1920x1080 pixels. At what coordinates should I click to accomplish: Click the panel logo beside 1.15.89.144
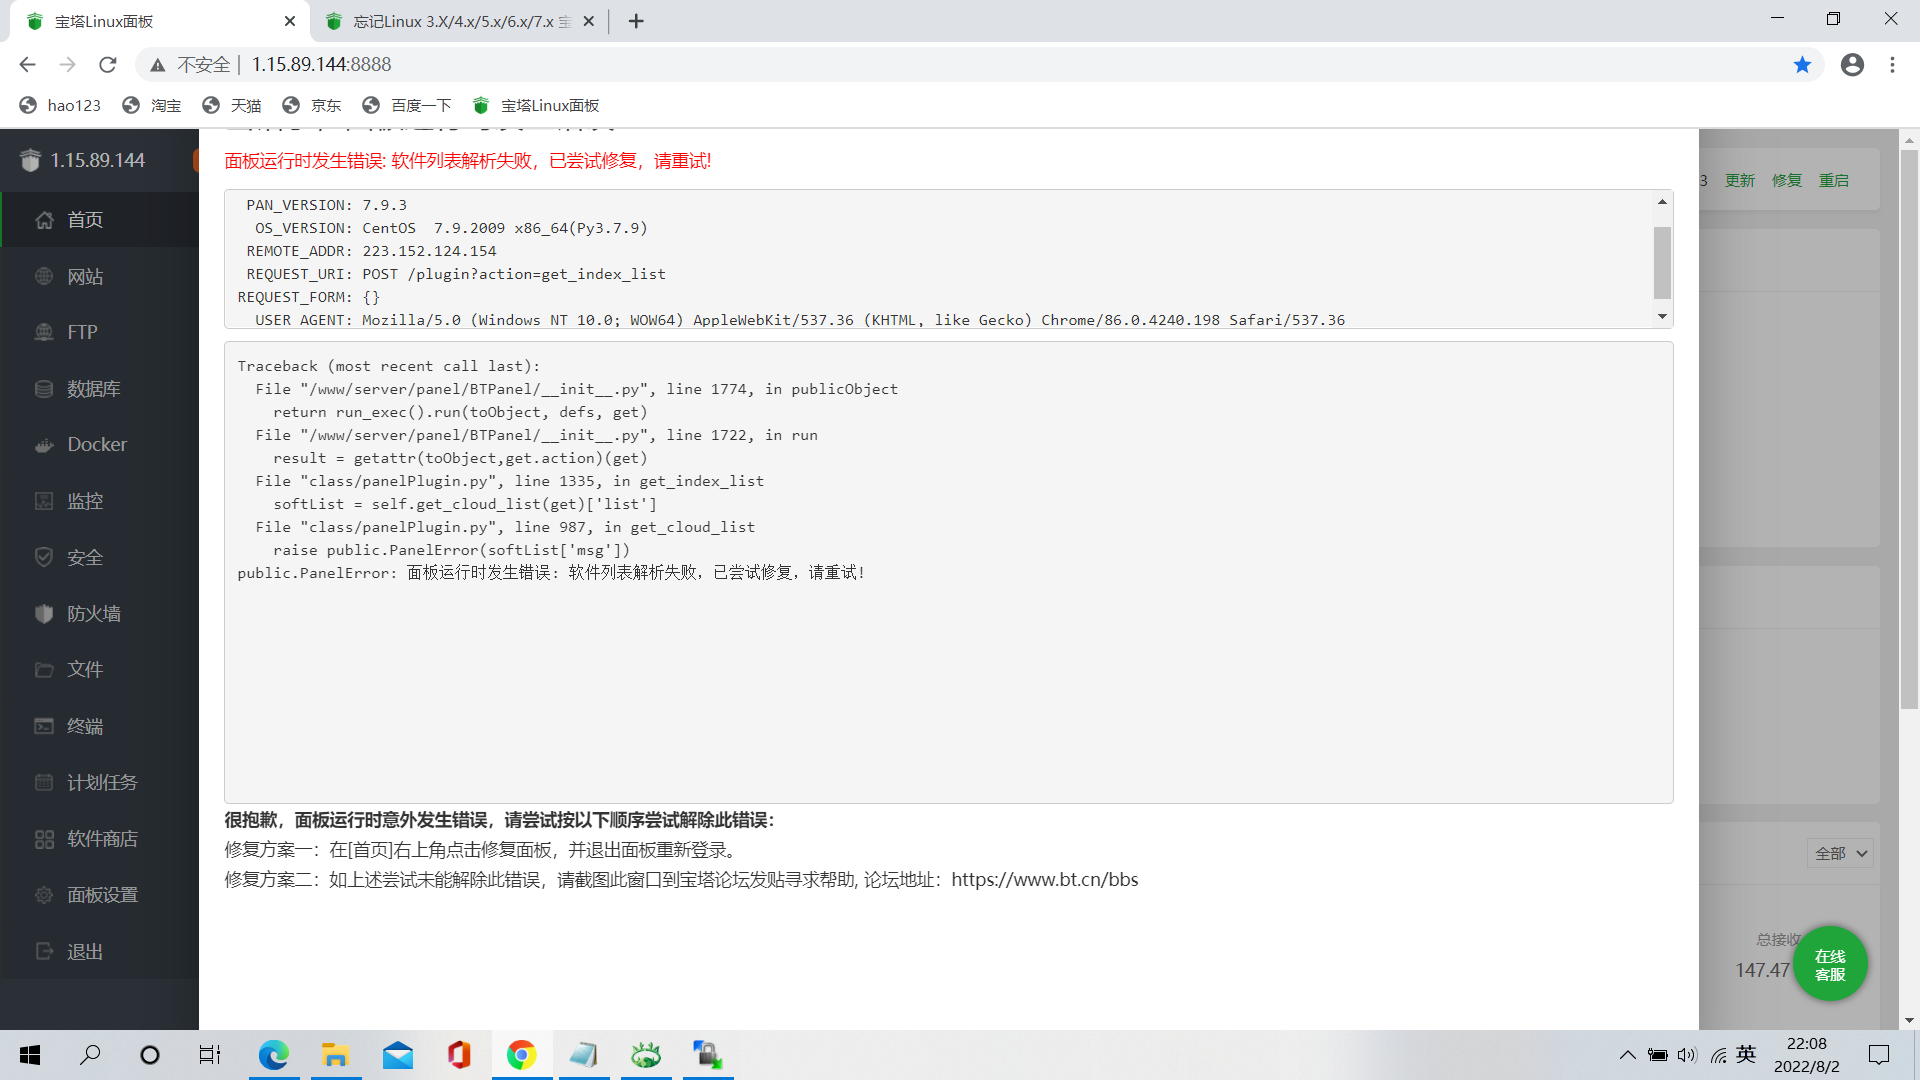(30, 160)
